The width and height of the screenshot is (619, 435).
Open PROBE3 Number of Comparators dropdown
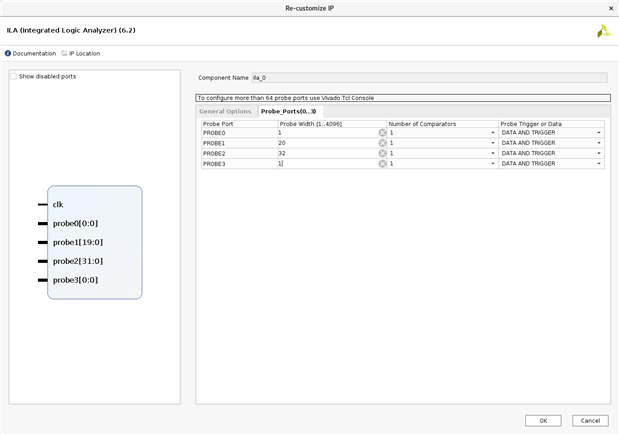tap(443, 163)
